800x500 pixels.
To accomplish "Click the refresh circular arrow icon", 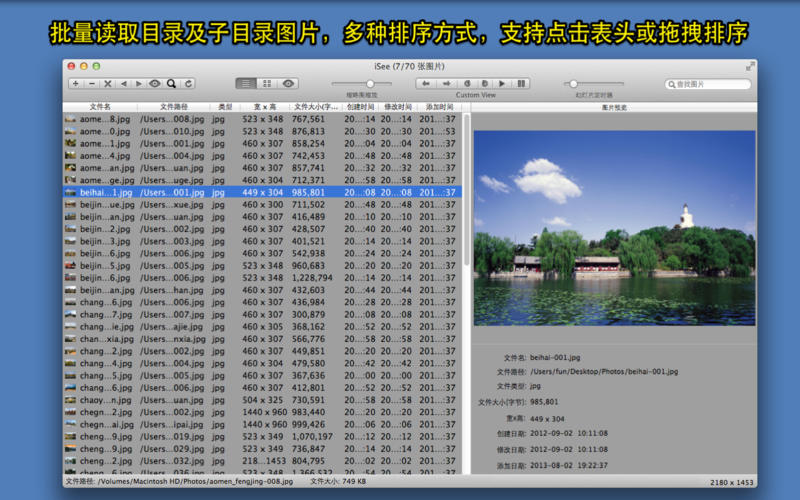I will coord(188,84).
